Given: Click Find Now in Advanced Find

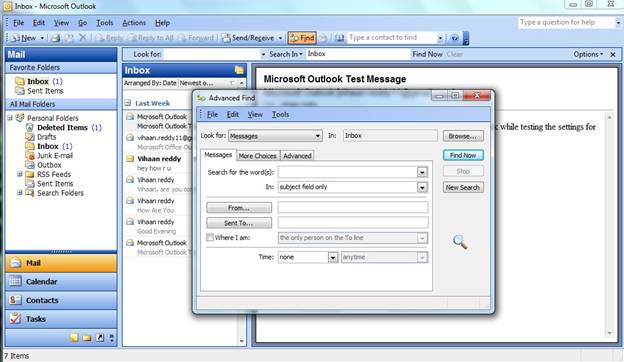Looking at the screenshot, I should pos(463,155).
